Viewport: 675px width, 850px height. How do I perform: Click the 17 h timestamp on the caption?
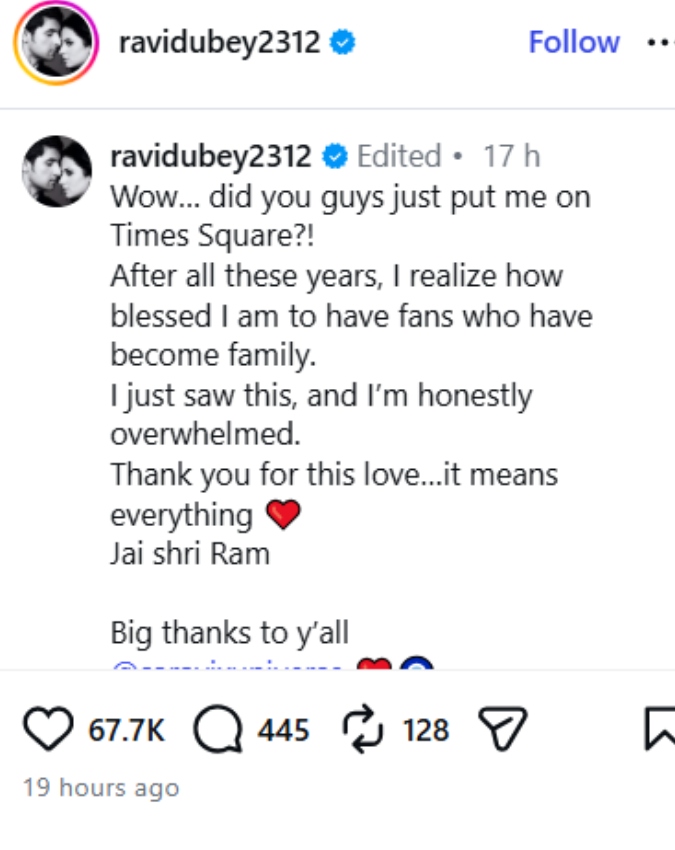511,156
